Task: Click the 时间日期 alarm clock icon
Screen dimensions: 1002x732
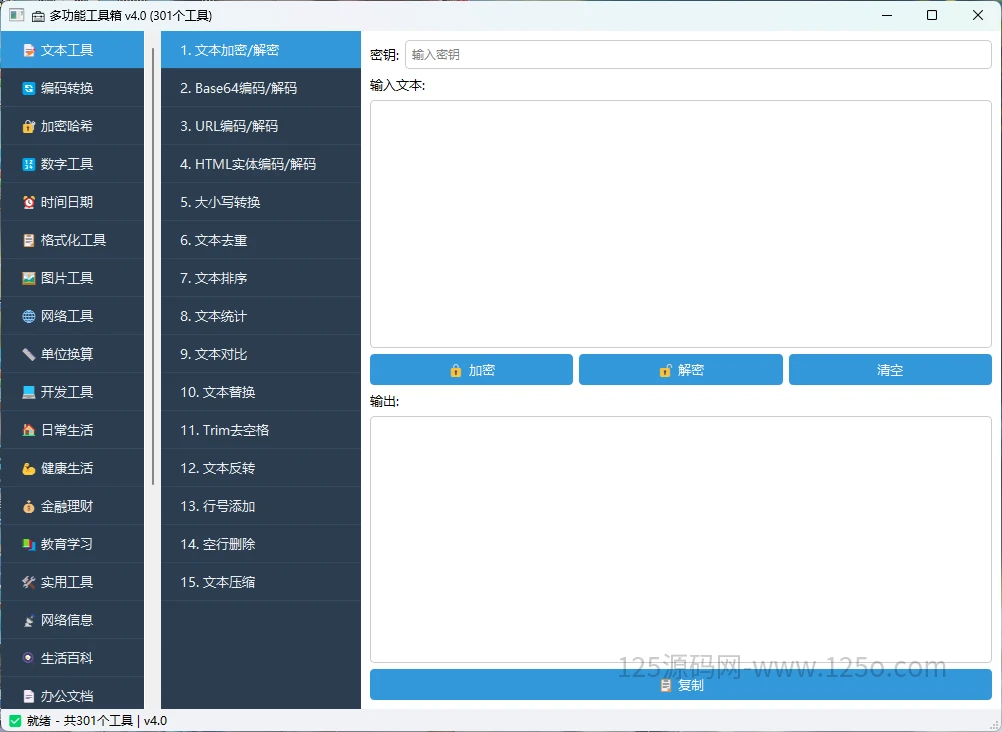Action: (x=28, y=203)
